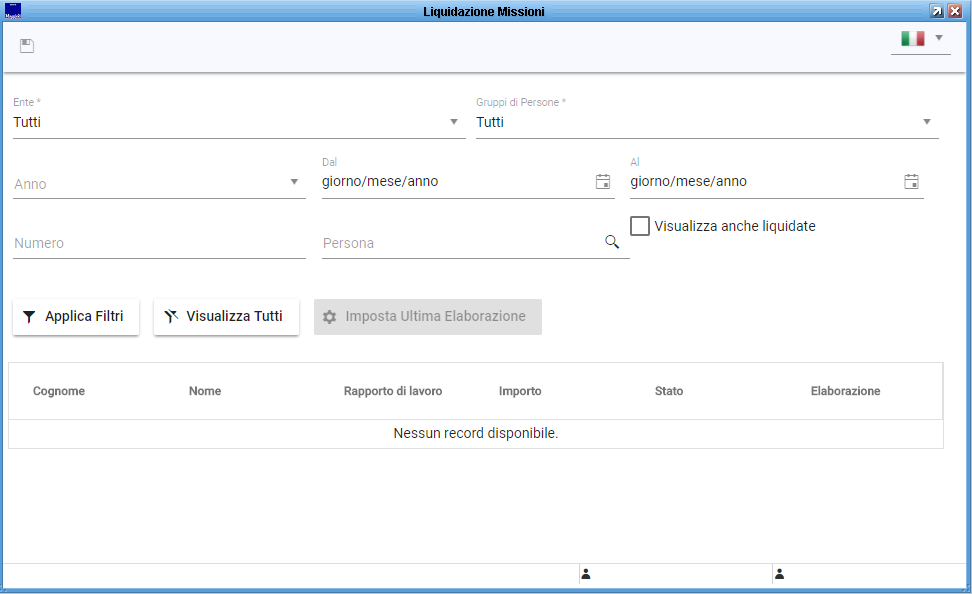The height and width of the screenshot is (594, 972).
Task: Click the first person status bar icon
Action: pos(586,574)
